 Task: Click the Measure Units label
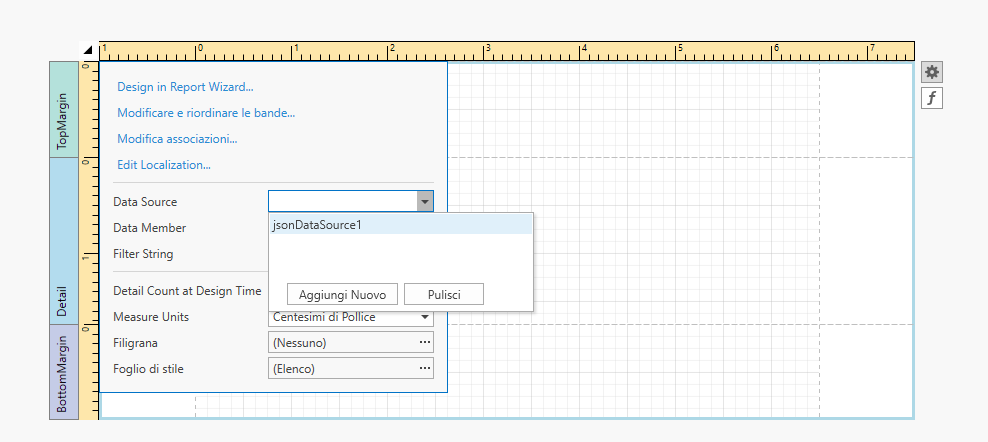click(x=151, y=317)
